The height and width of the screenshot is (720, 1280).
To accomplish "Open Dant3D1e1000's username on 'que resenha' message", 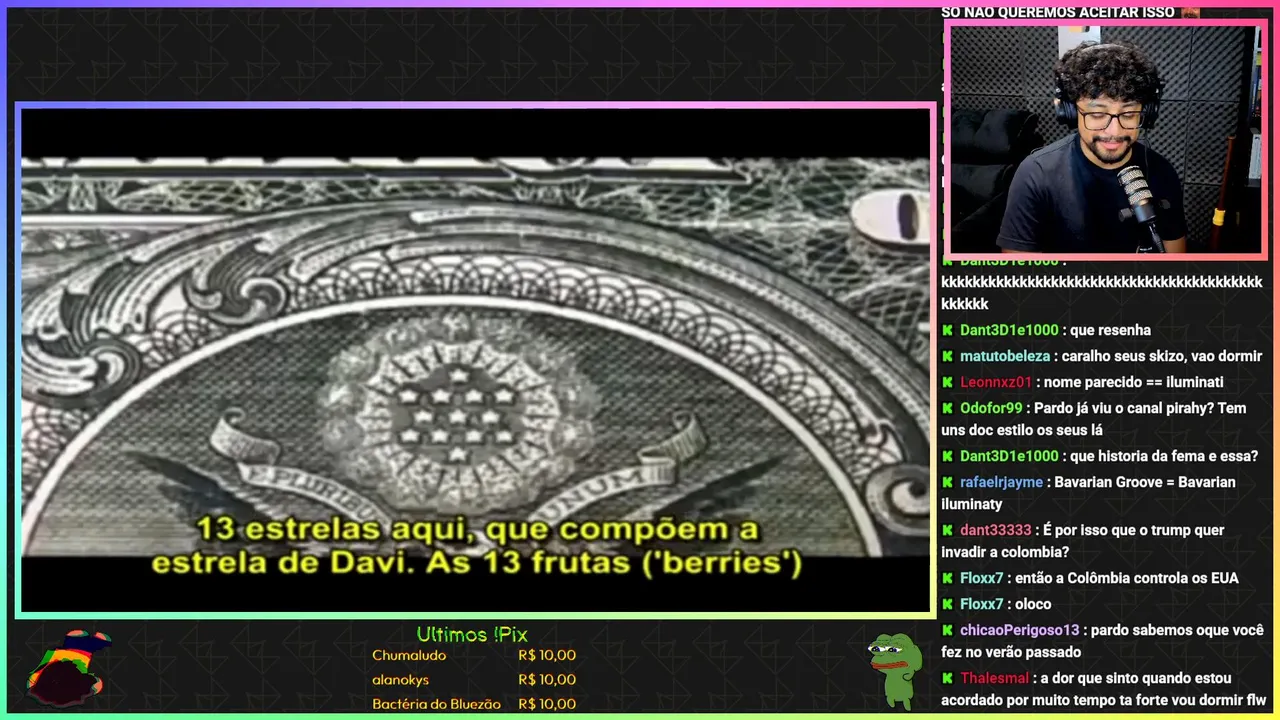I will pos(1009,330).
